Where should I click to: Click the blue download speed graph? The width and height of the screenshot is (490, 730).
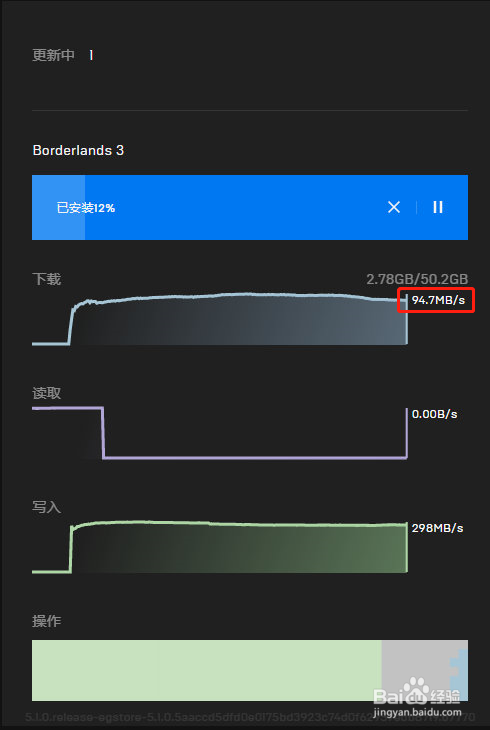(x=220, y=319)
